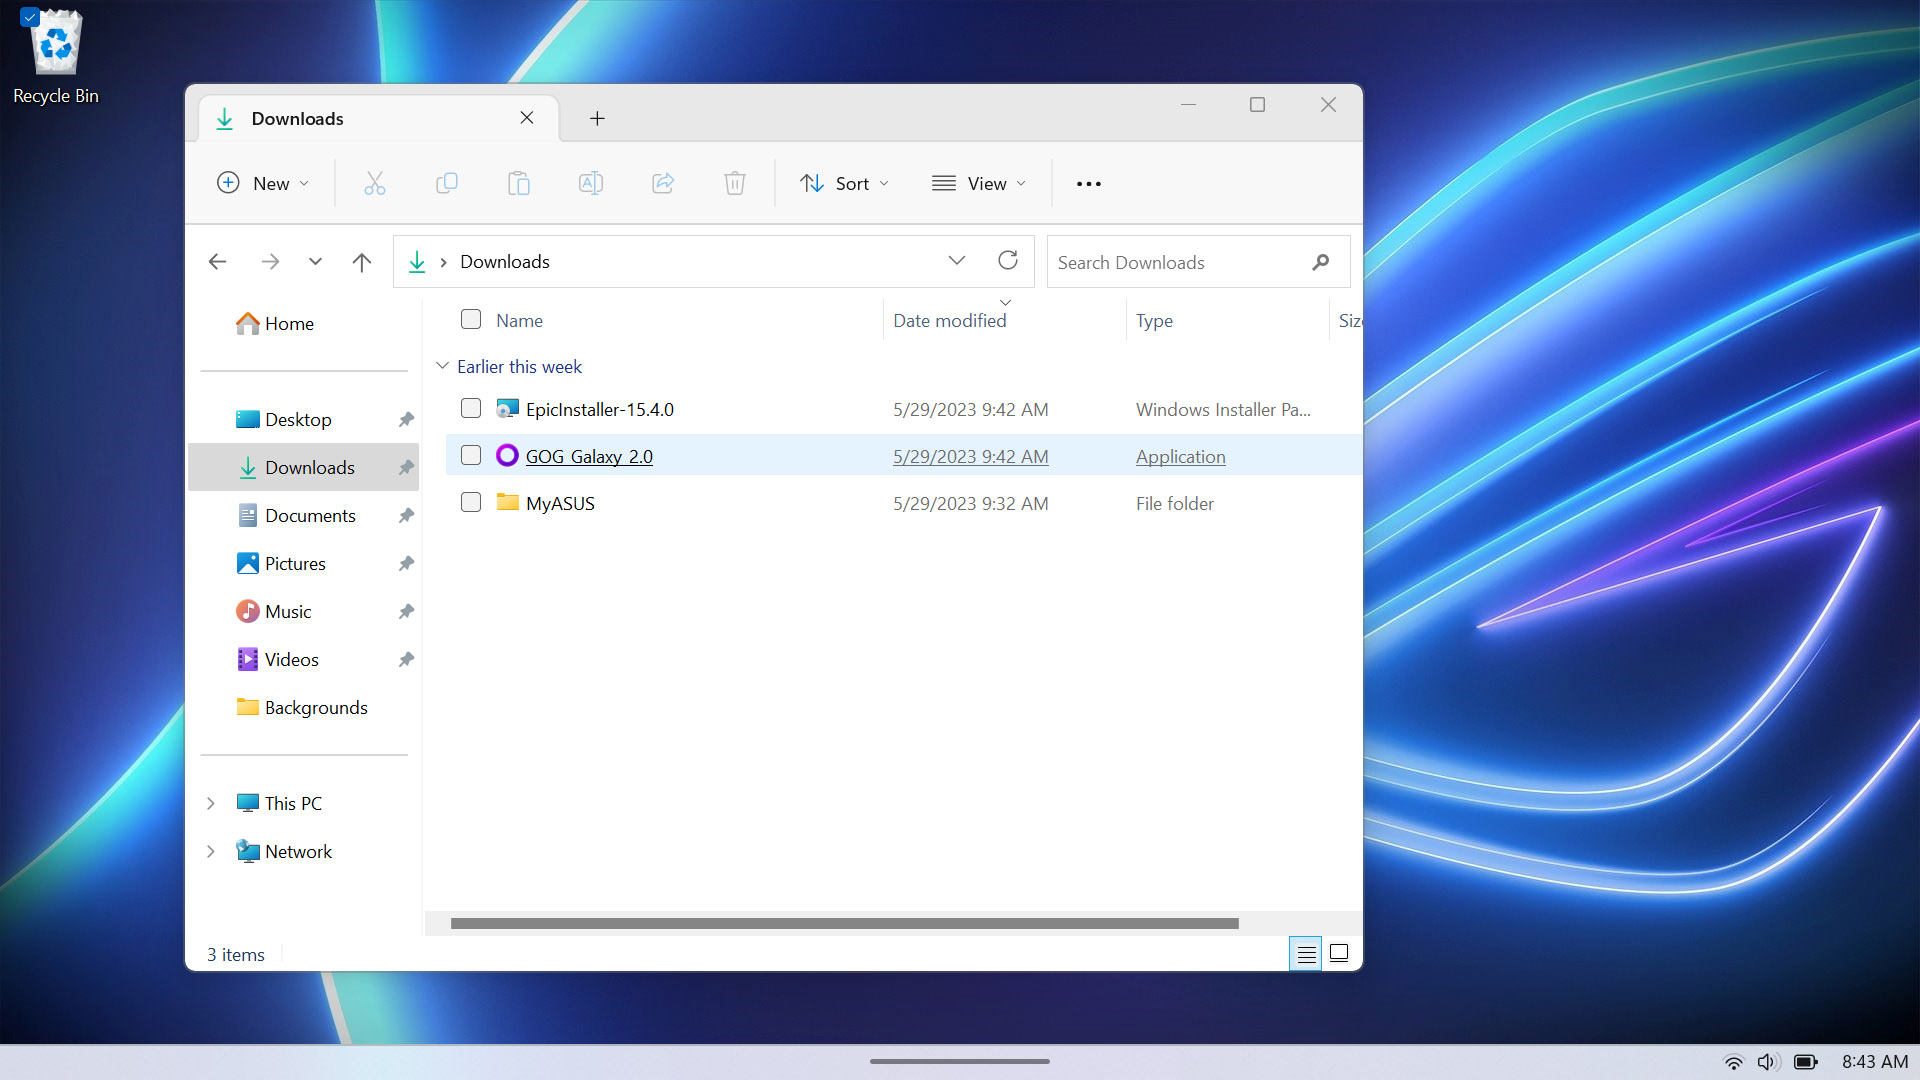Click the Rename icon in toolbar
This screenshot has height=1080, width=1920.
[591, 183]
